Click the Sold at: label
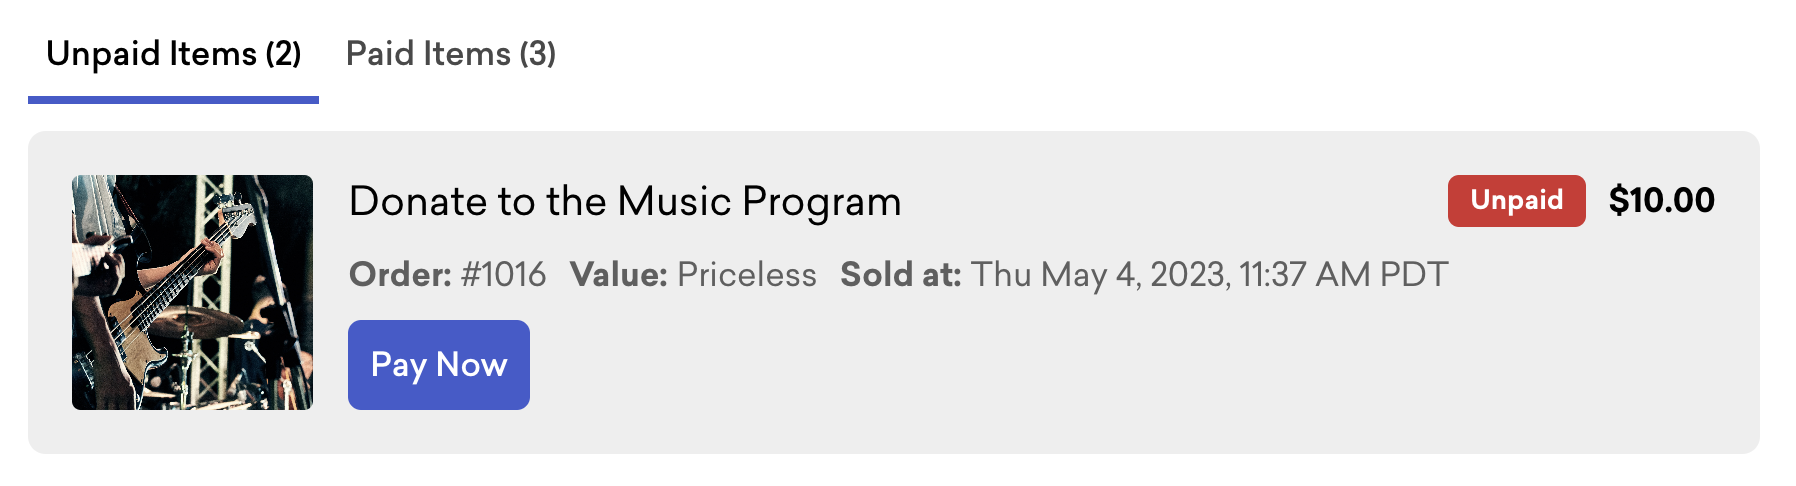 click(x=900, y=274)
